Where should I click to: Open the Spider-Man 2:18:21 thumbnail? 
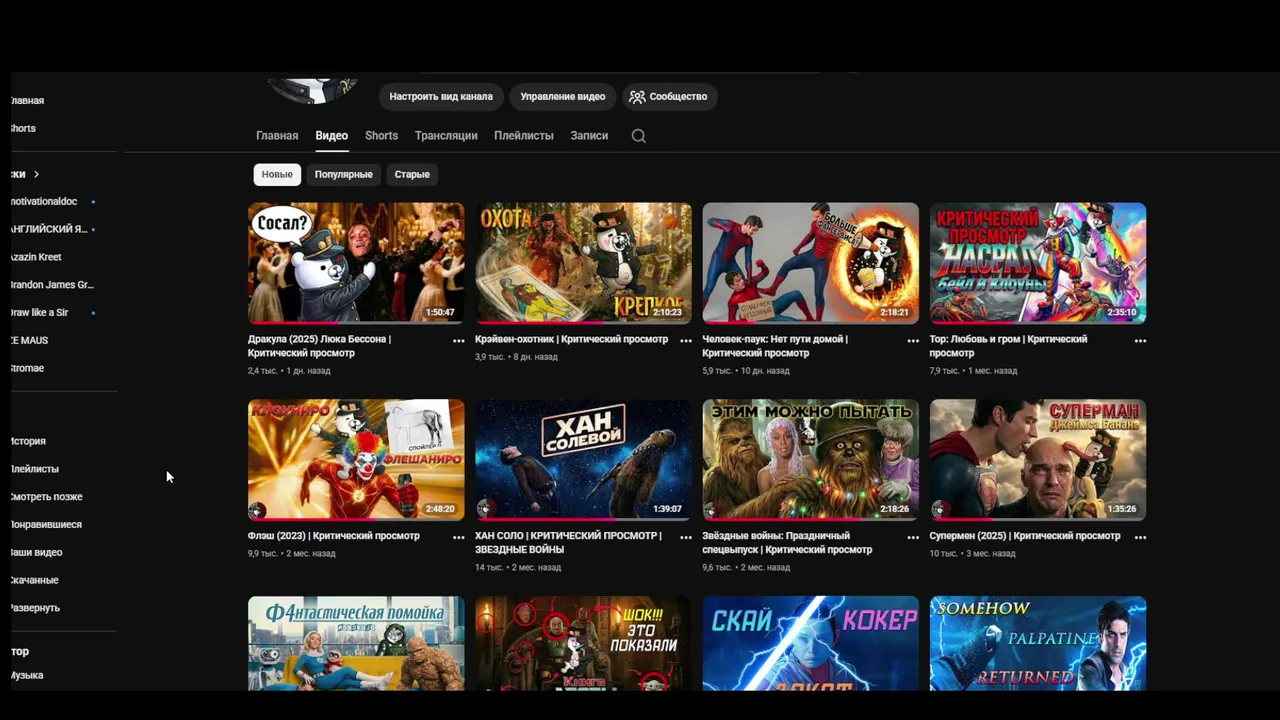[x=810, y=263]
